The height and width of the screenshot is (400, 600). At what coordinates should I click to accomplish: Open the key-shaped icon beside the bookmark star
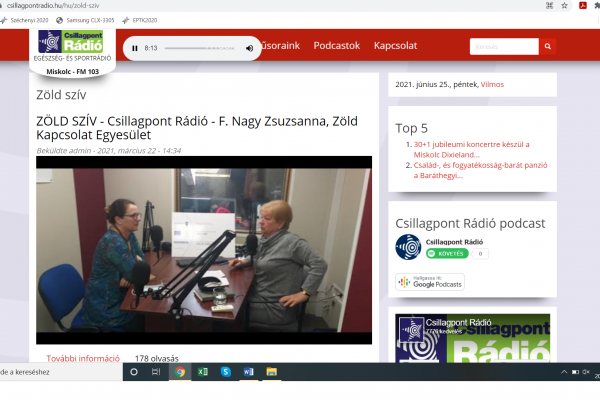point(549,5)
